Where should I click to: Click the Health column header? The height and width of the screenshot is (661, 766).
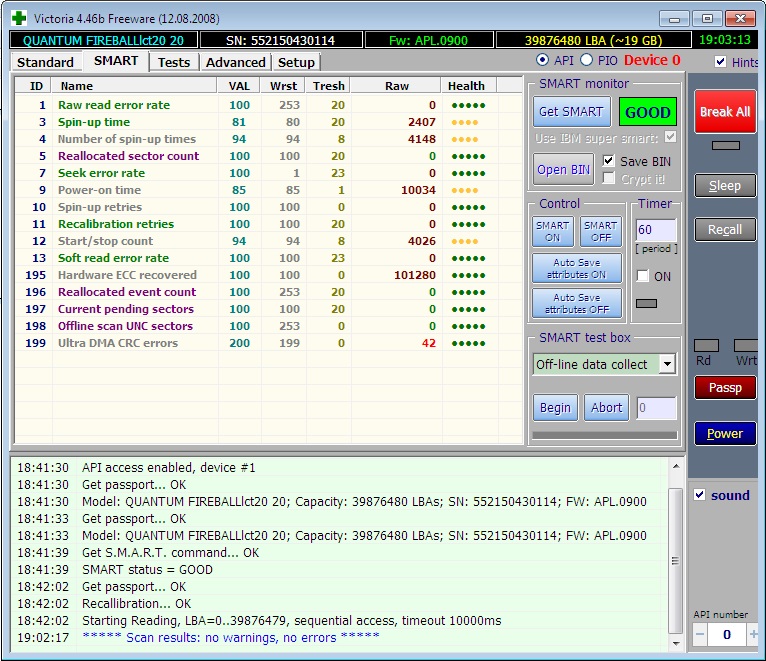(x=469, y=86)
